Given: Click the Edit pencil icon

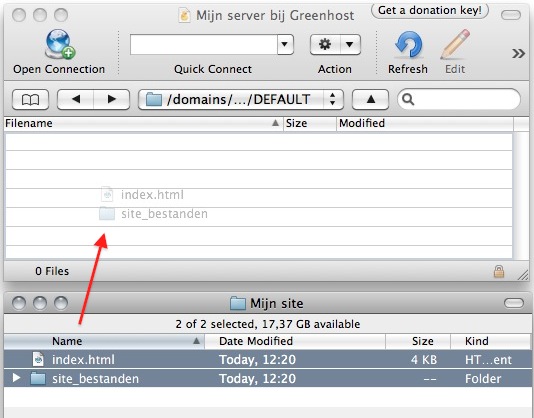Looking at the screenshot, I should click(455, 44).
